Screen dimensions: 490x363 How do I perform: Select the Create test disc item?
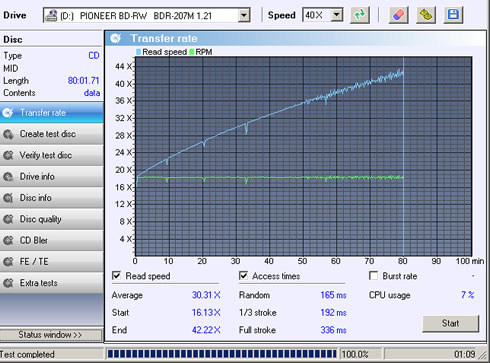[x=51, y=134]
